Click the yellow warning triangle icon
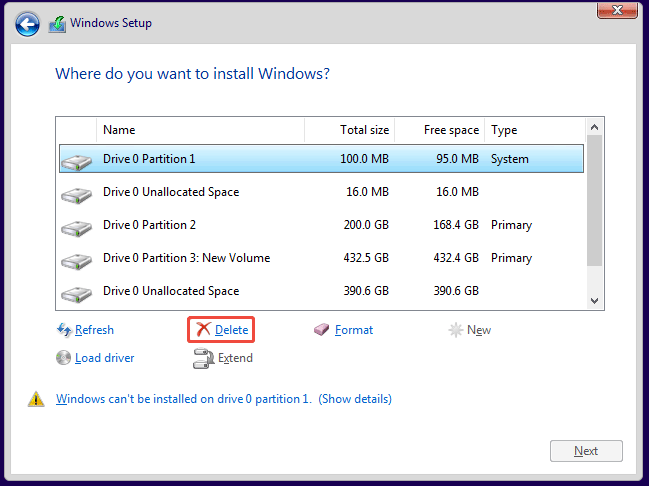This screenshot has width=649, height=486. 36,399
